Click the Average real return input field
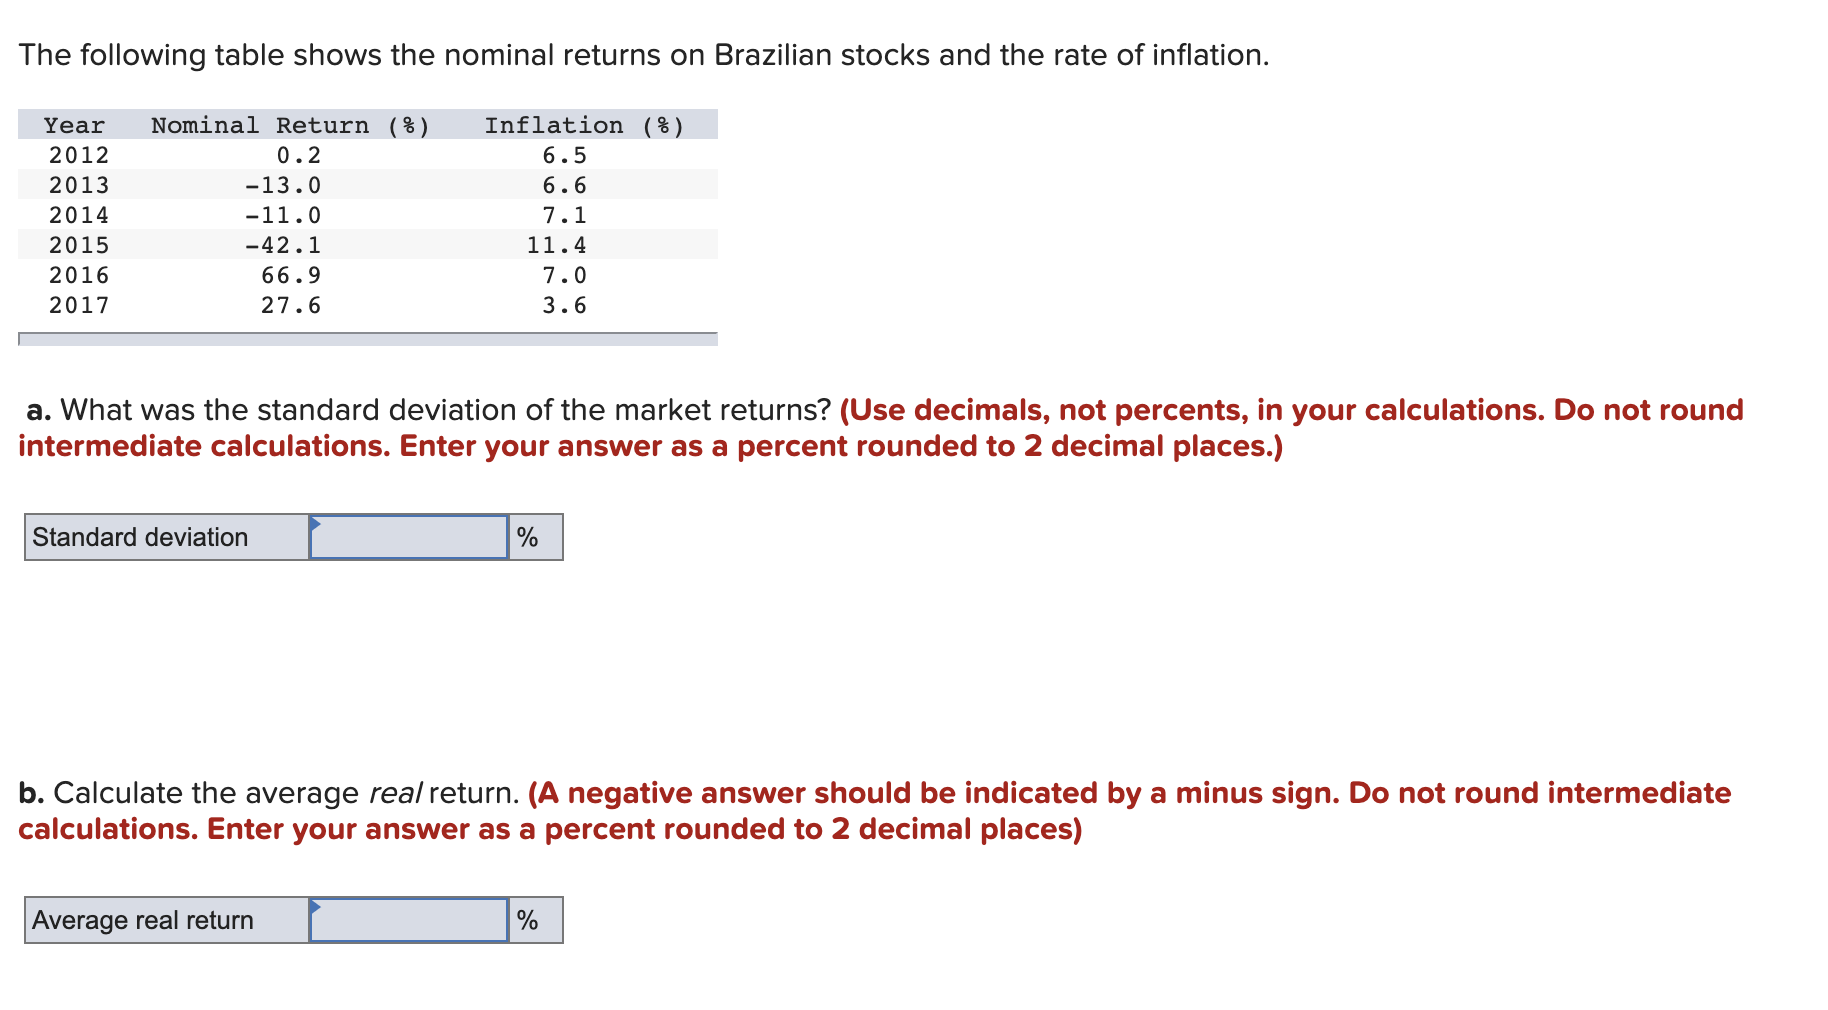Viewport: 1828px width, 1010px height. point(410,920)
